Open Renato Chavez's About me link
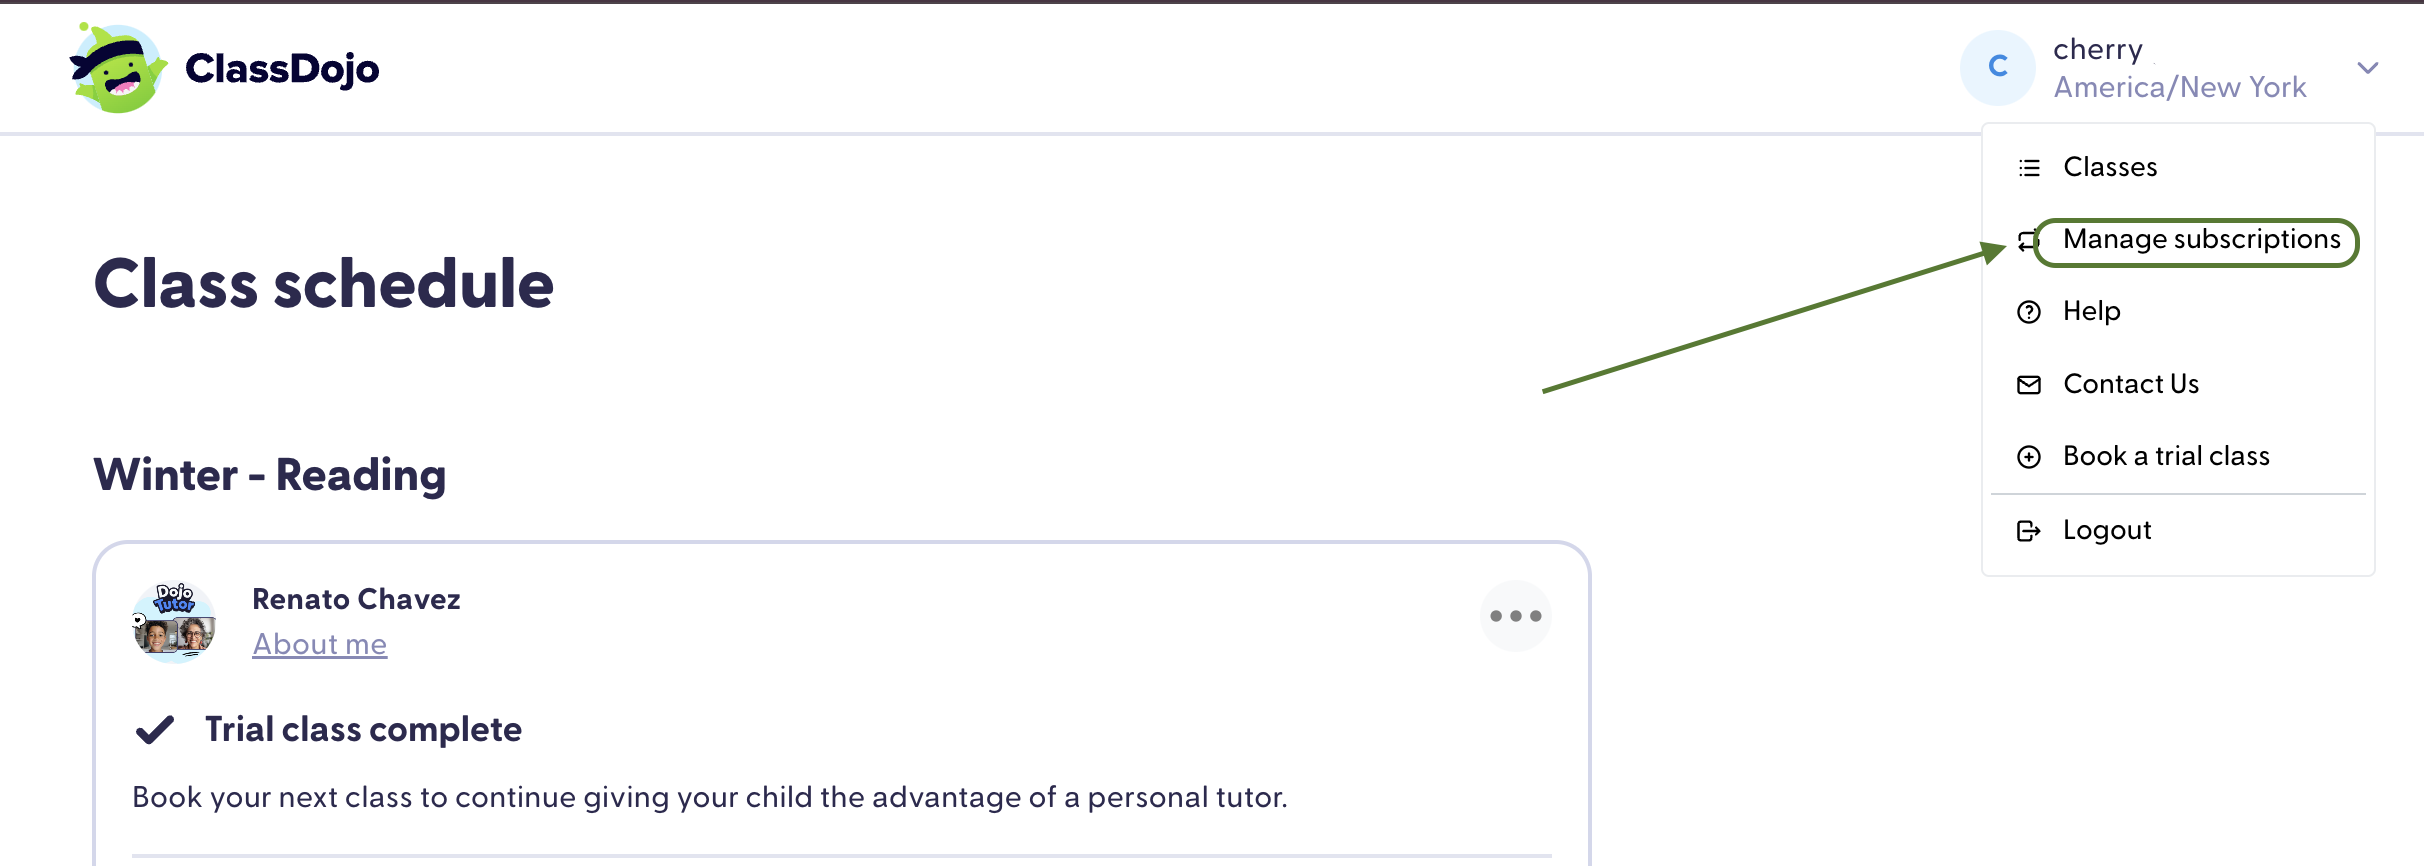Screen dimensions: 2424x866 point(319,644)
